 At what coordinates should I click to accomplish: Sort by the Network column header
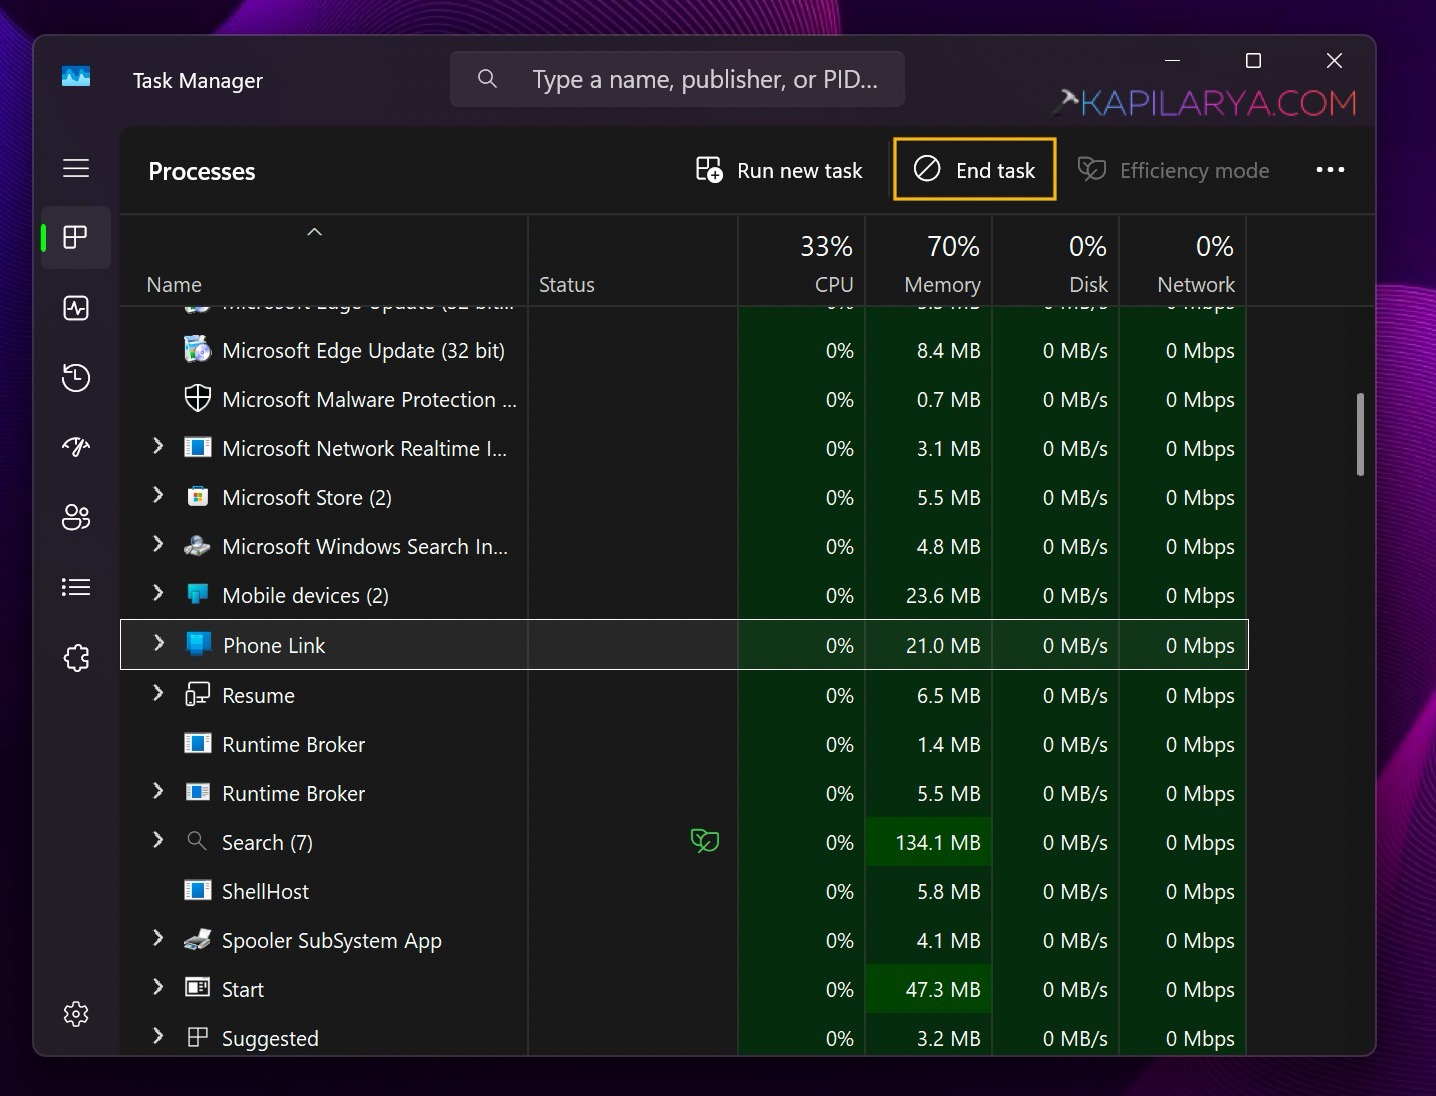pyautogui.click(x=1182, y=261)
